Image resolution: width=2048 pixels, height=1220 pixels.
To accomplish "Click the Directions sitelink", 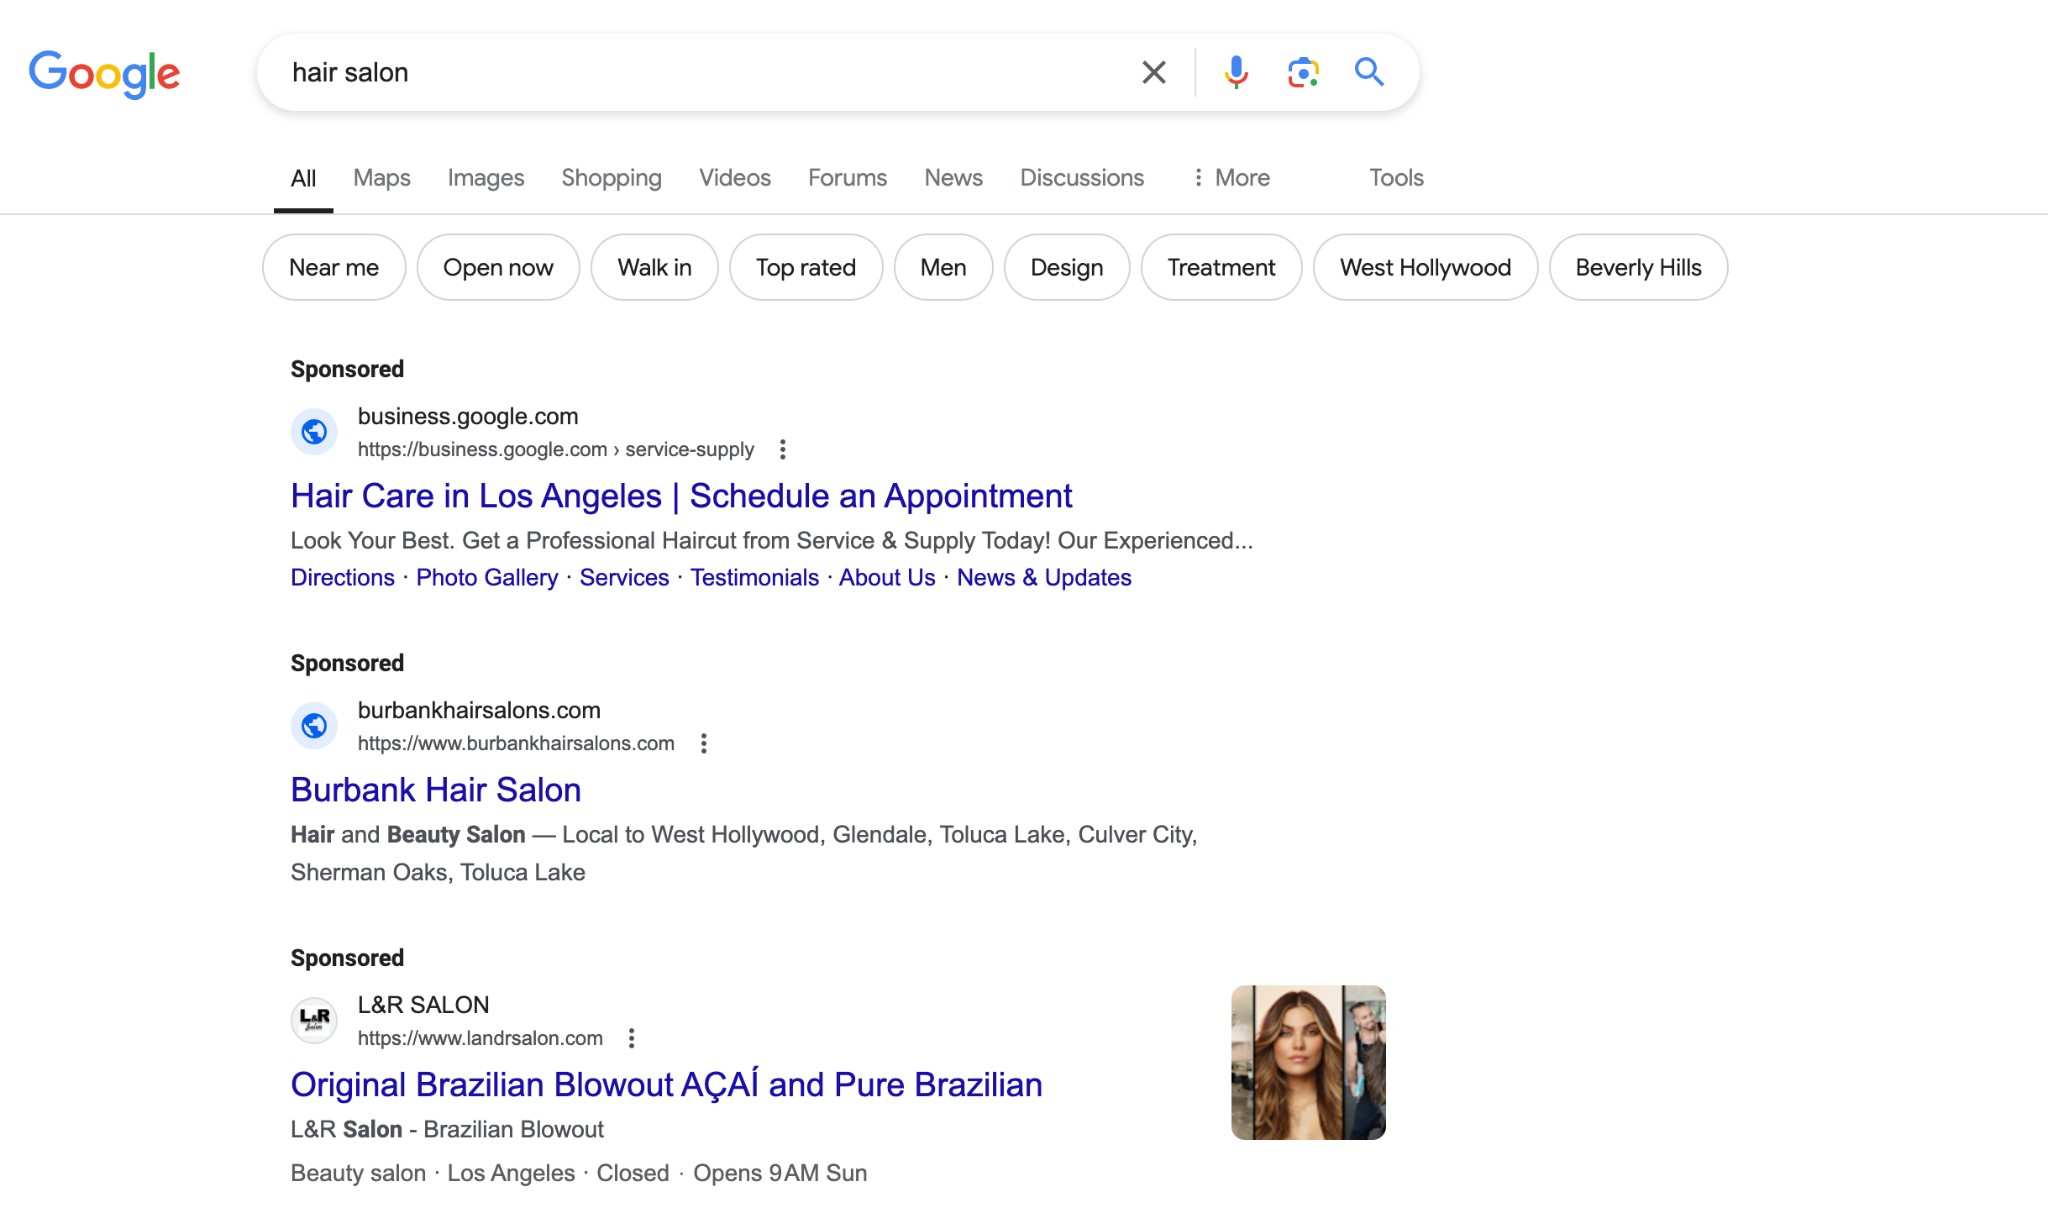I will click(343, 578).
